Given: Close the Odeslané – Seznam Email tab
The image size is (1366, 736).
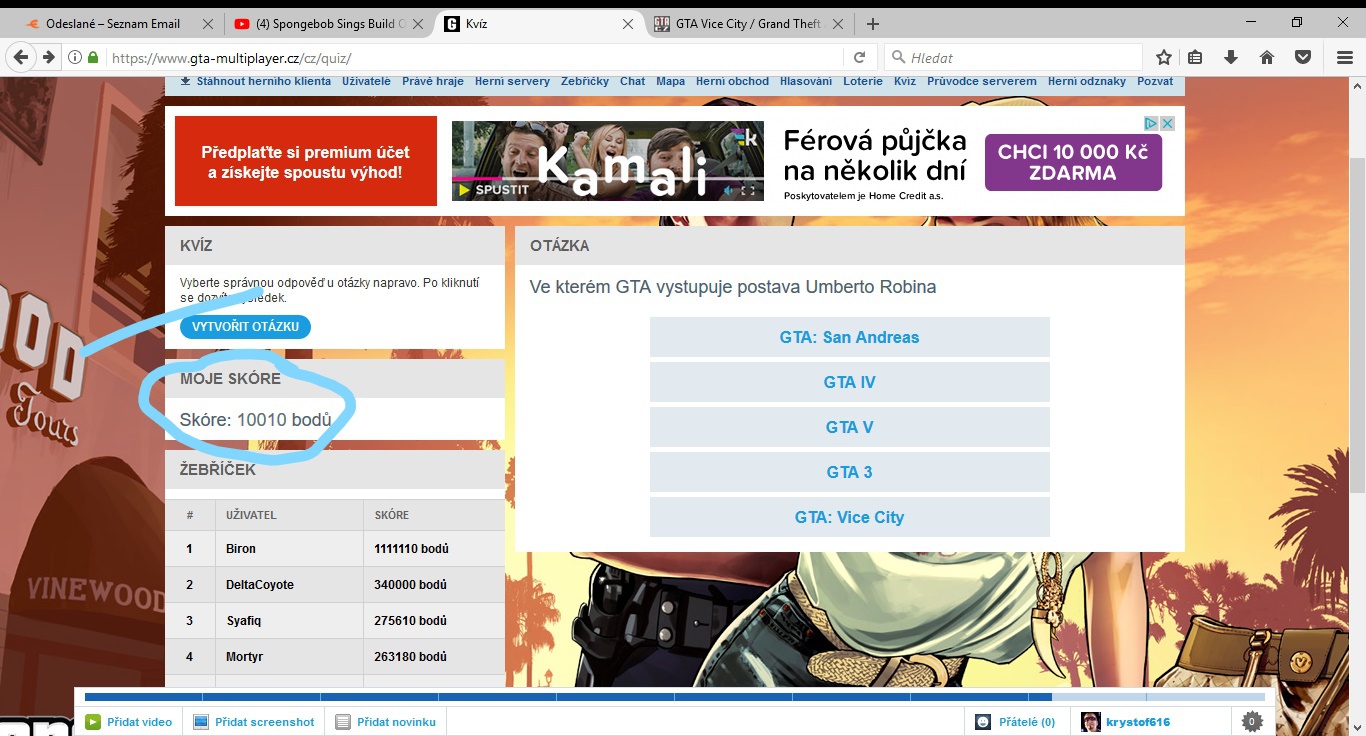Looking at the screenshot, I should (208, 24).
